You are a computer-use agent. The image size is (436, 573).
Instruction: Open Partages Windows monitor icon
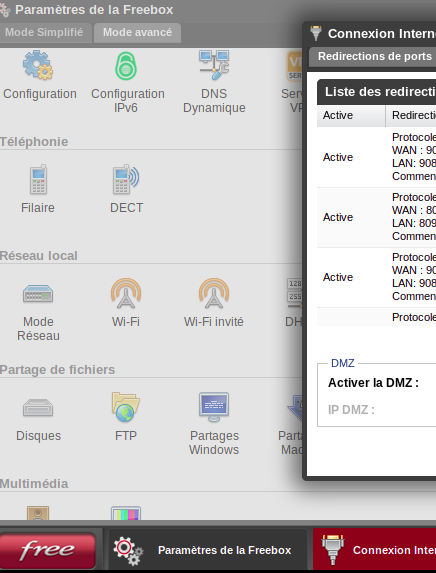[214, 407]
